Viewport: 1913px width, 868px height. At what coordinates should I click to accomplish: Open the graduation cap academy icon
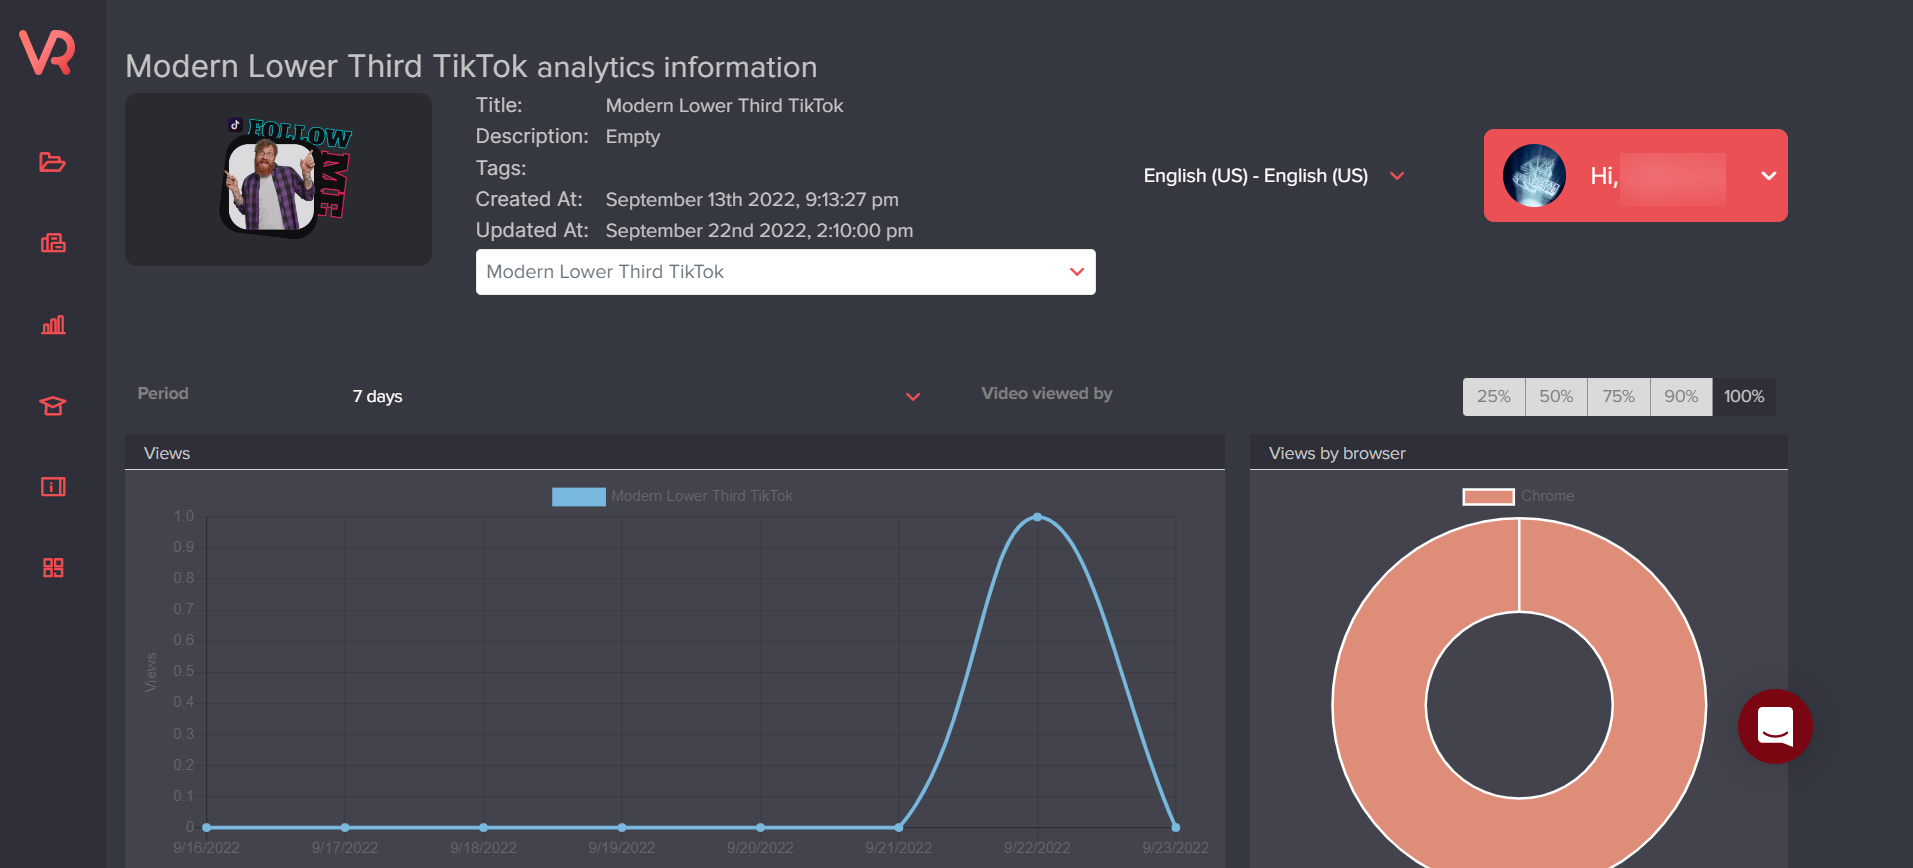click(53, 405)
